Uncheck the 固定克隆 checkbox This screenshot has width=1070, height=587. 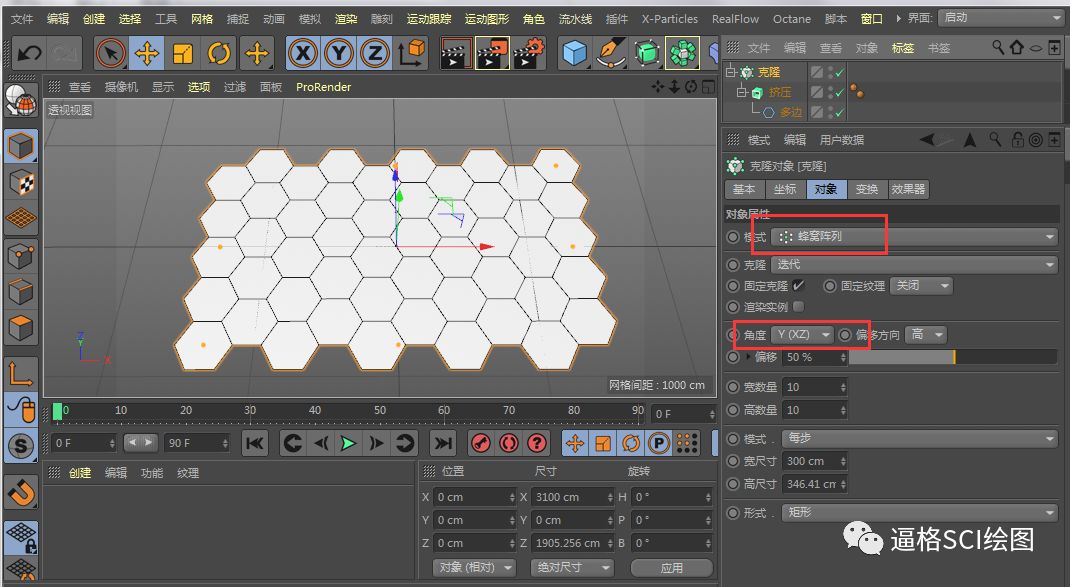[798, 285]
